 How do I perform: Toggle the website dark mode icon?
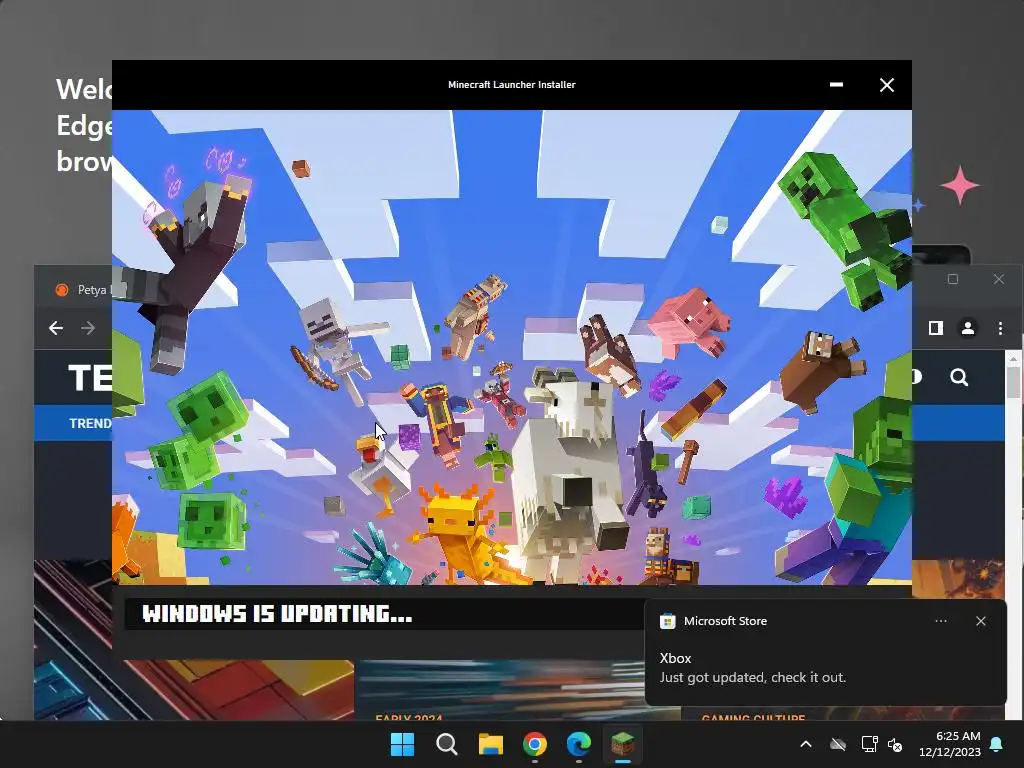[916, 377]
